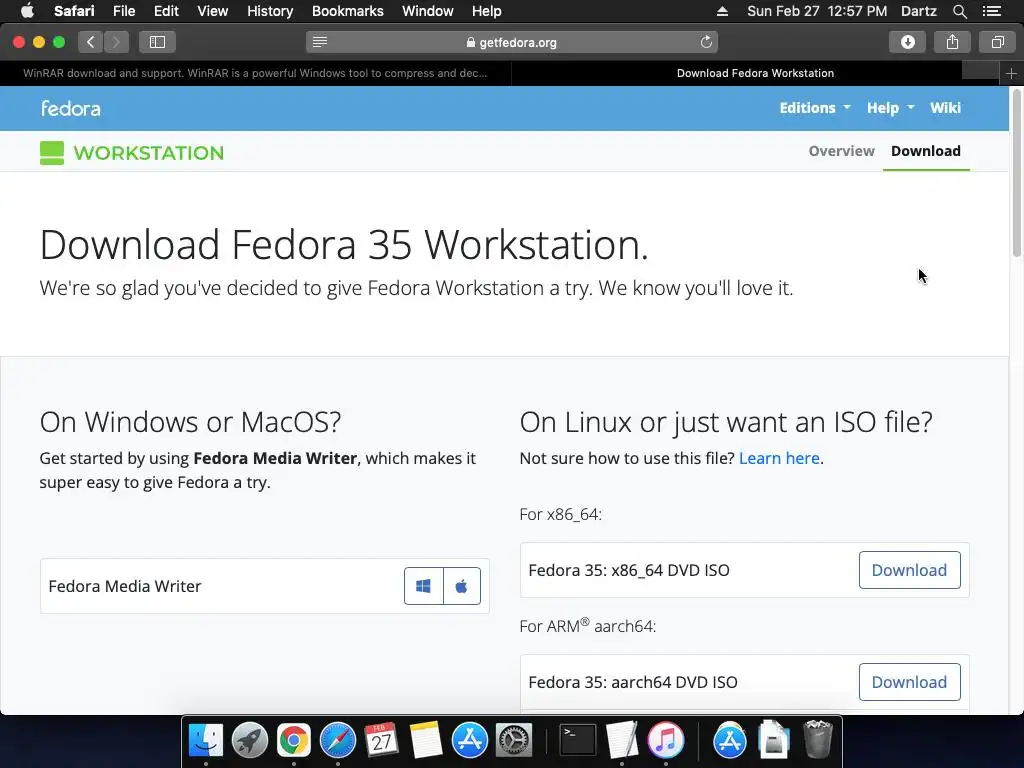Launch Google Chrome from the Dock
Screen dimensions: 1024x768
pyautogui.click(x=294, y=741)
